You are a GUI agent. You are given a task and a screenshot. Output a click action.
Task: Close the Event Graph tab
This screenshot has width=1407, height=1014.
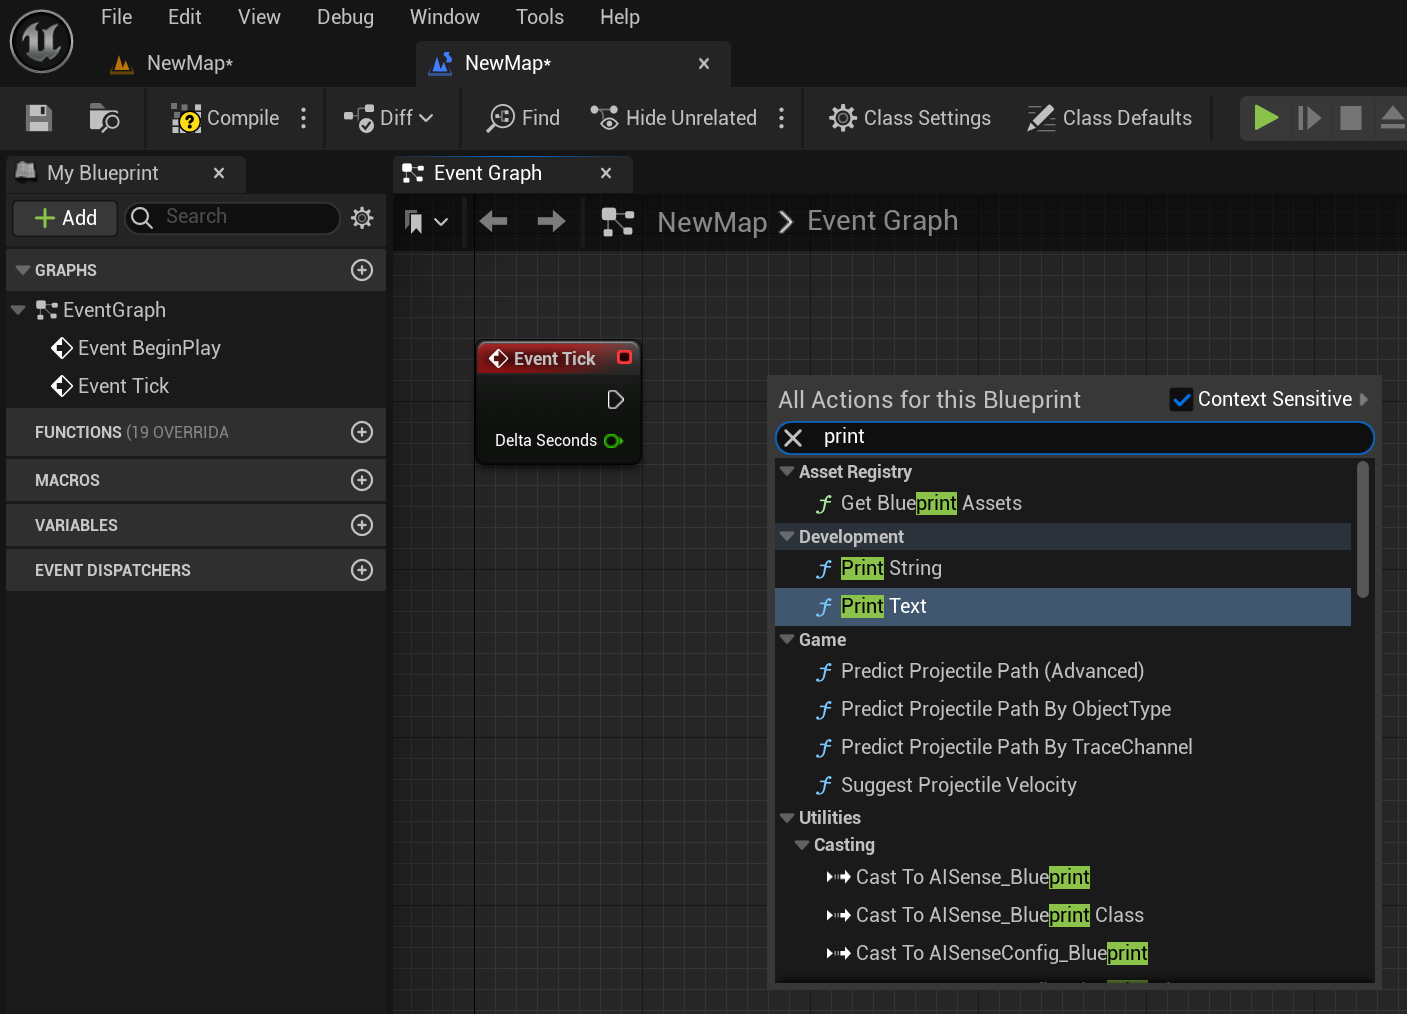[x=606, y=173]
